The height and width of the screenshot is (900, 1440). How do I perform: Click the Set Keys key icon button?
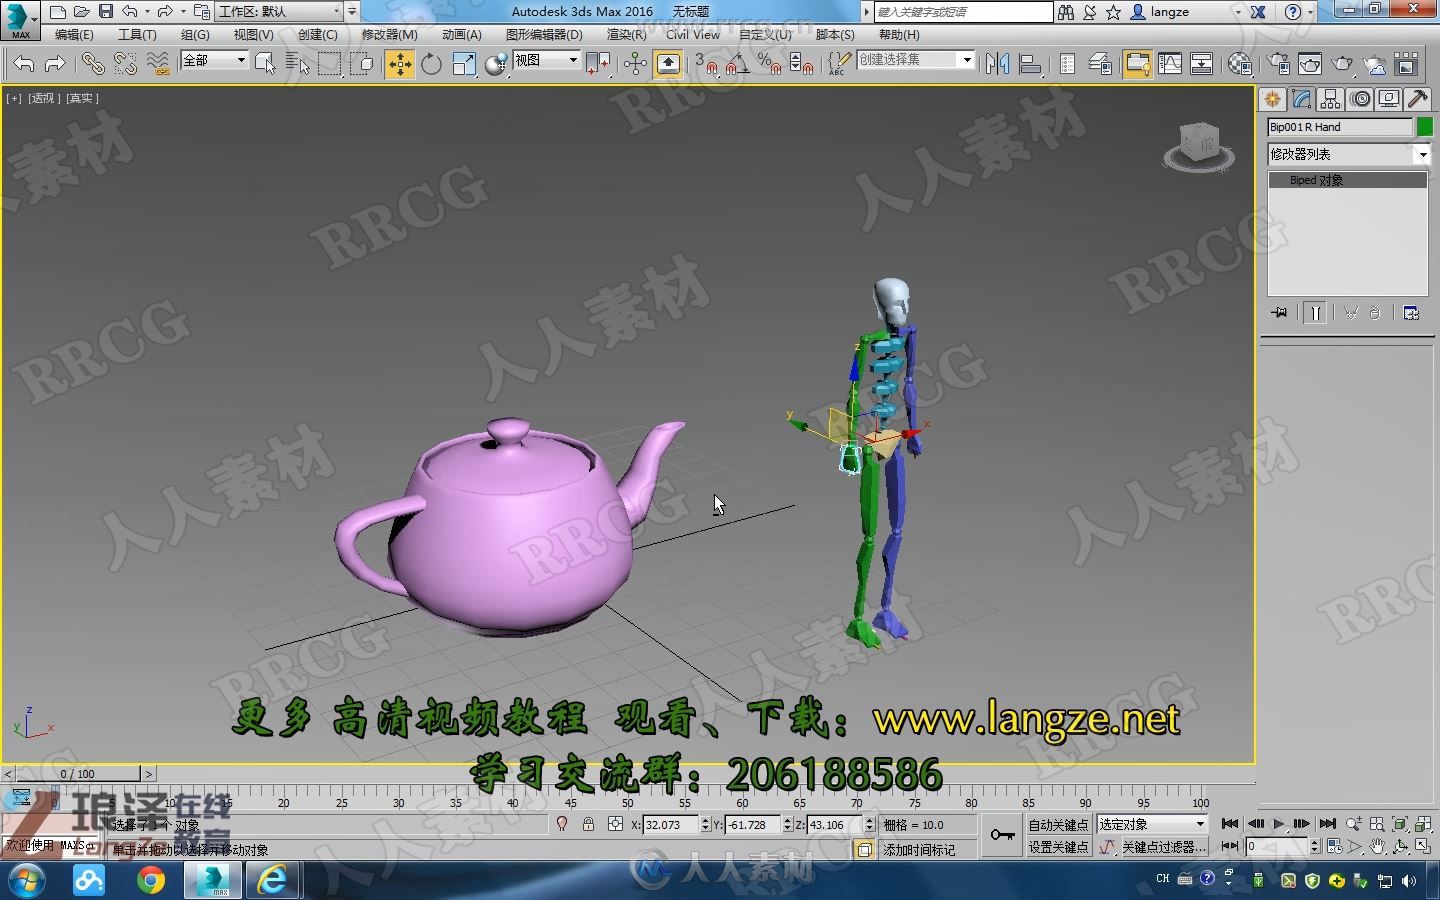pyautogui.click(x=1002, y=835)
